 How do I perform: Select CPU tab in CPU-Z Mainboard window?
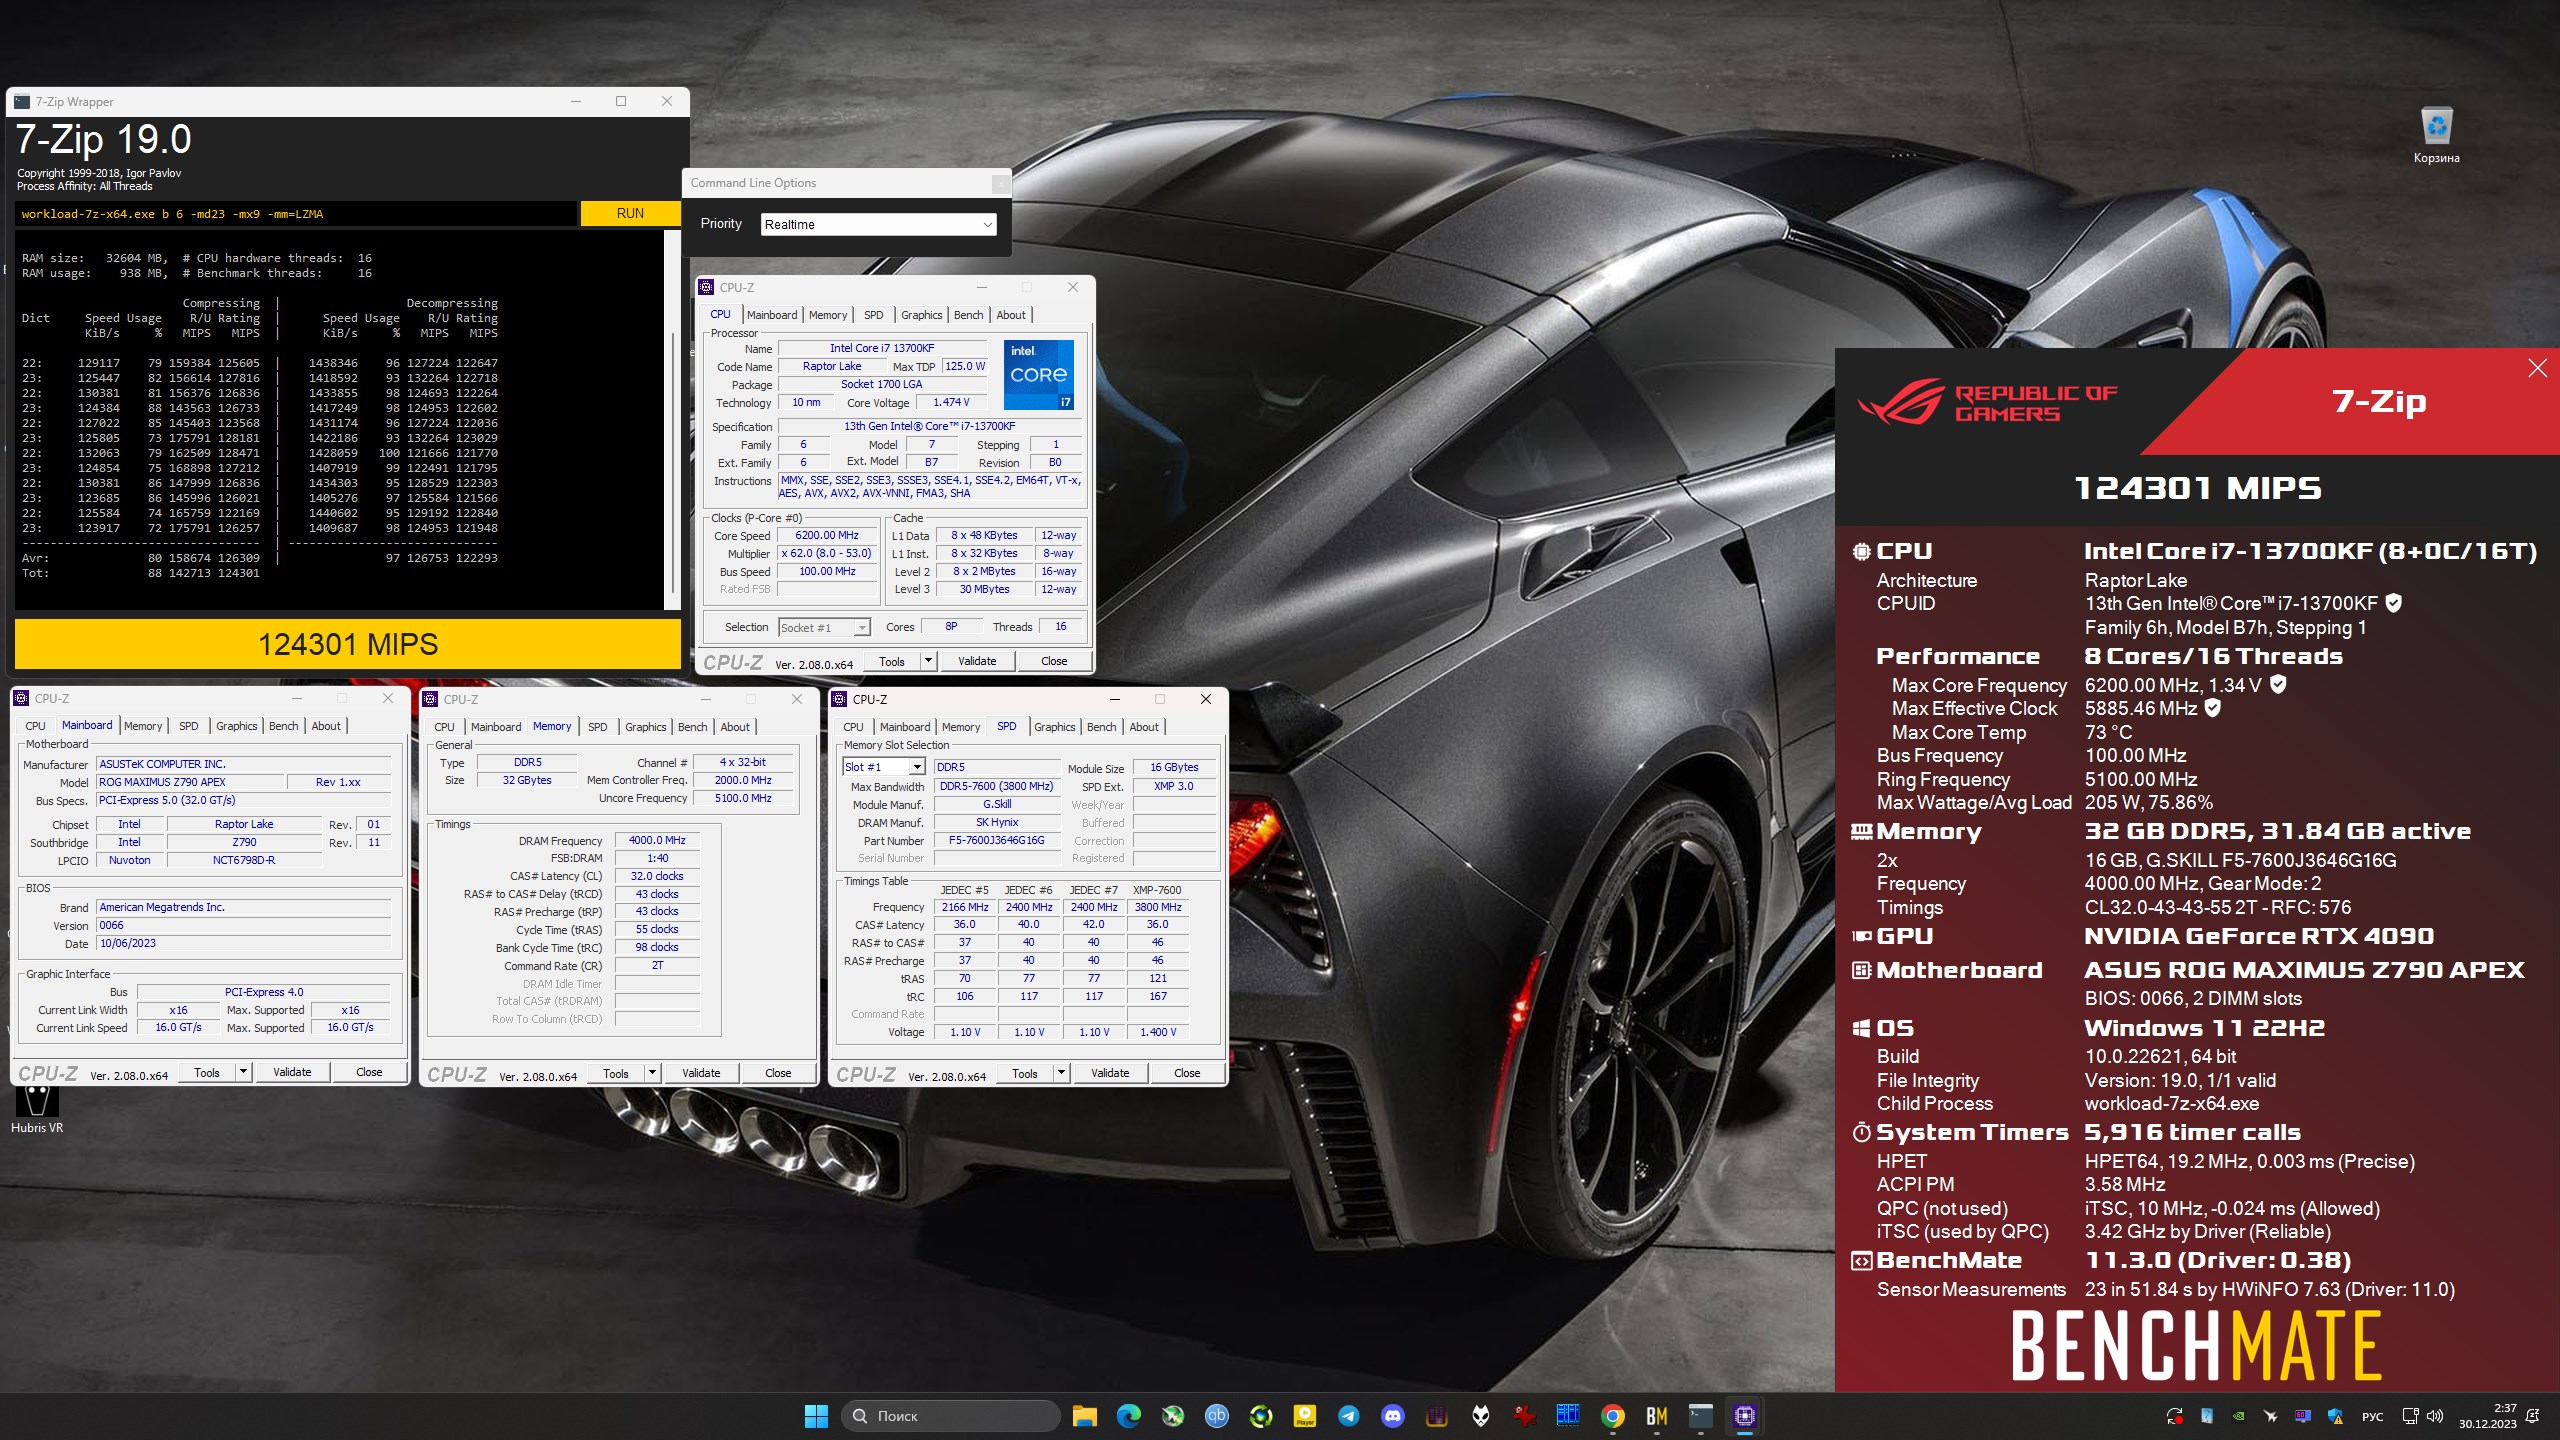(35, 726)
